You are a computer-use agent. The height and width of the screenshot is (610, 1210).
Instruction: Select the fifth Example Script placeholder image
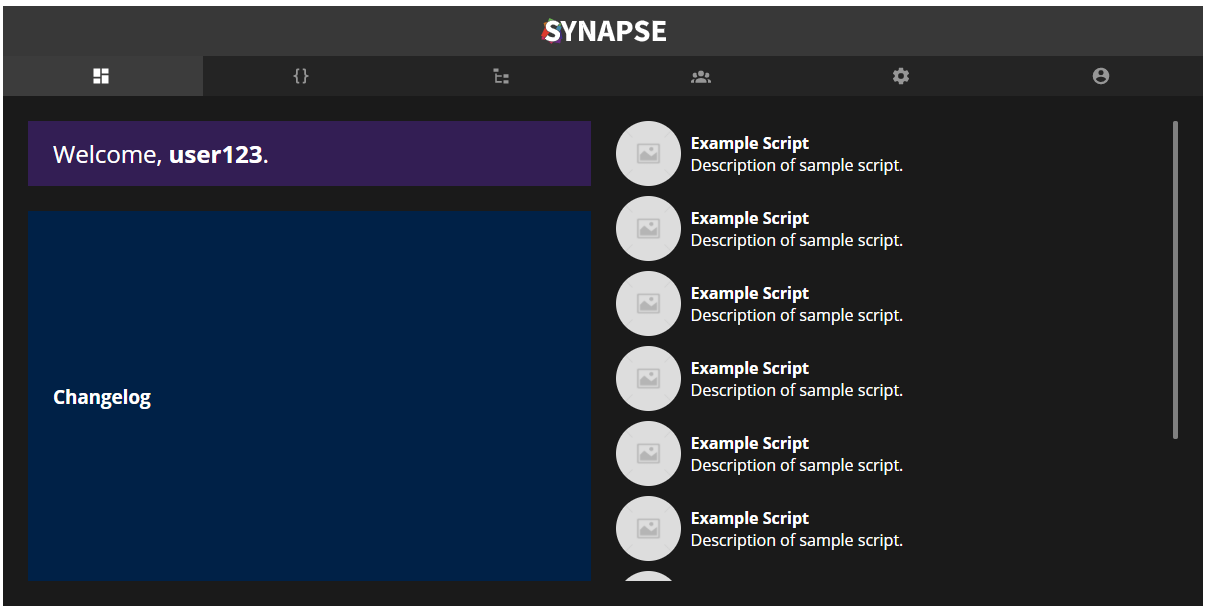tap(648, 454)
